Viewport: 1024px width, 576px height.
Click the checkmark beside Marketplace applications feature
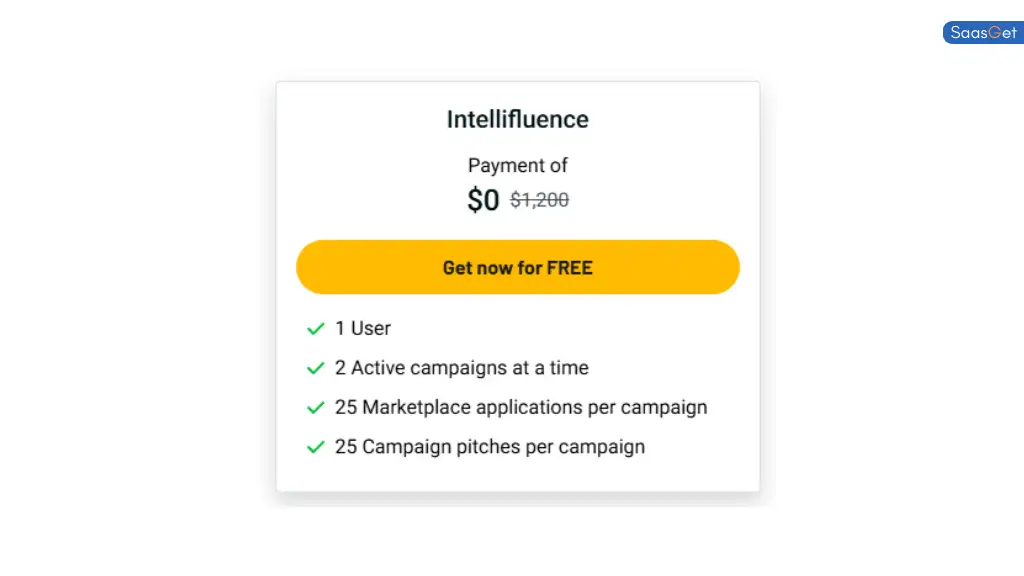point(316,407)
